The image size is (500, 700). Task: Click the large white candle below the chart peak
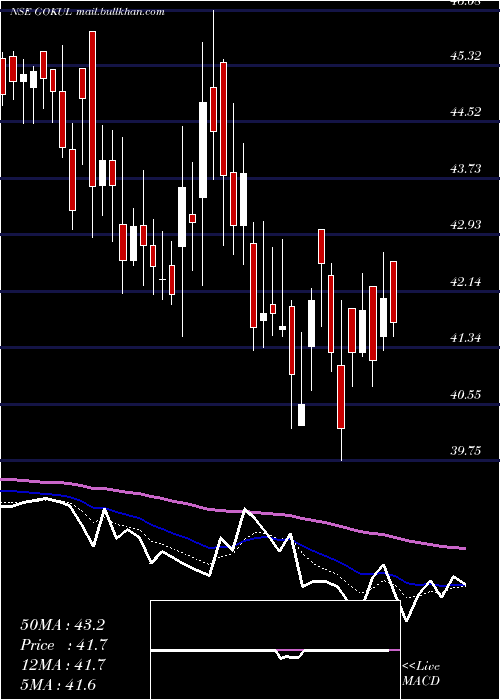tap(203, 150)
